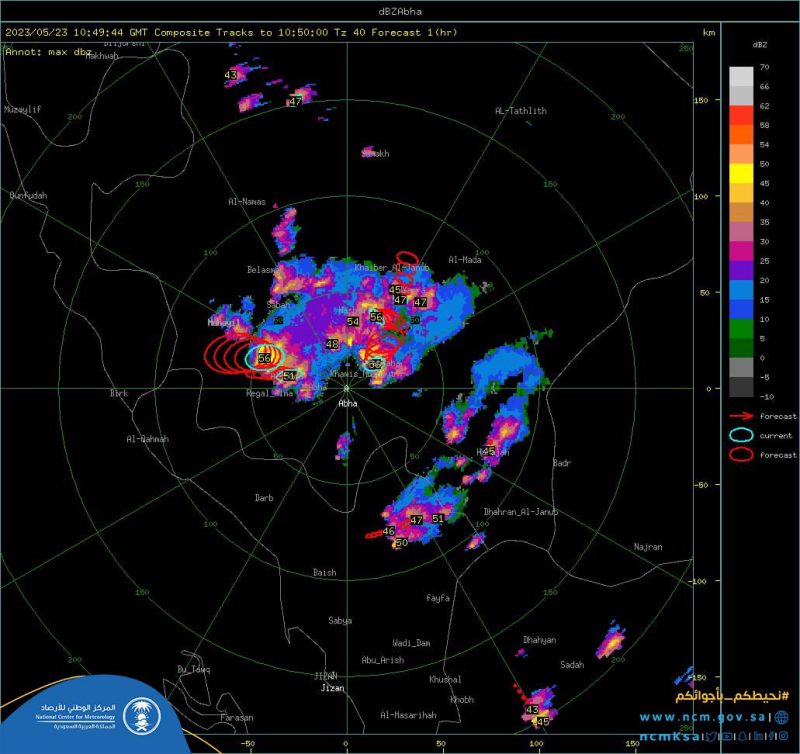Click the Bu_Tawq location label
The width and height of the screenshot is (800, 754).
click(x=193, y=669)
